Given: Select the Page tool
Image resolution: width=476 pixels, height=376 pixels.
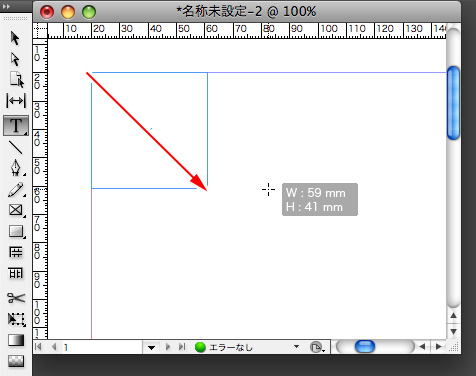Looking at the screenshot, I should click(x=16, y=80).
